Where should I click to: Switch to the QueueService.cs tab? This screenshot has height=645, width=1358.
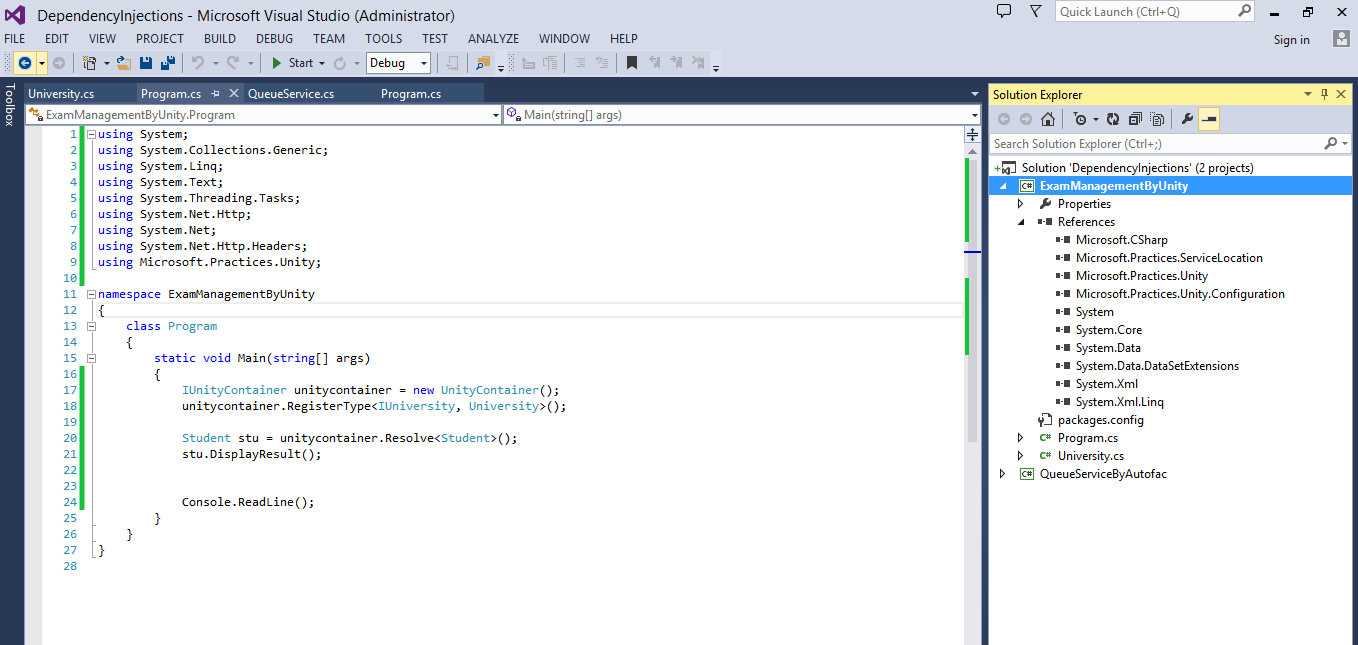click(291, 94)
